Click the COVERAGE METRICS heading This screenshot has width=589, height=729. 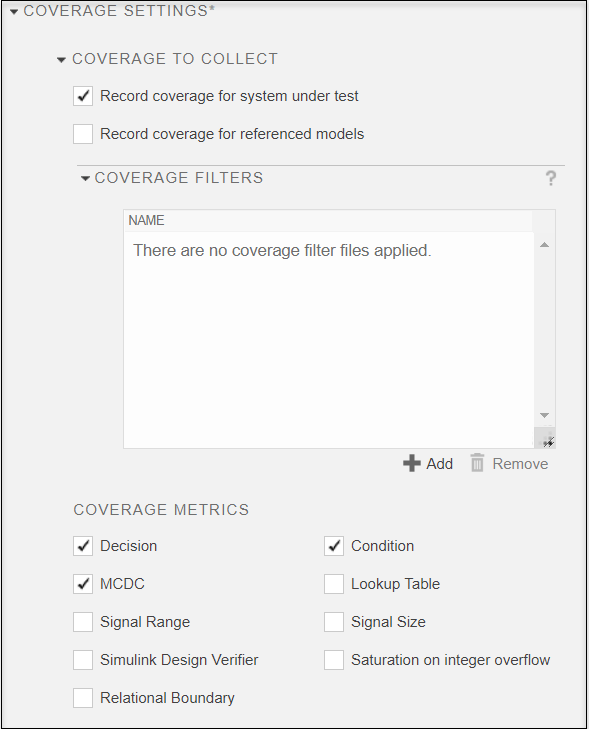pyautogui.click(x=161, y=510)
